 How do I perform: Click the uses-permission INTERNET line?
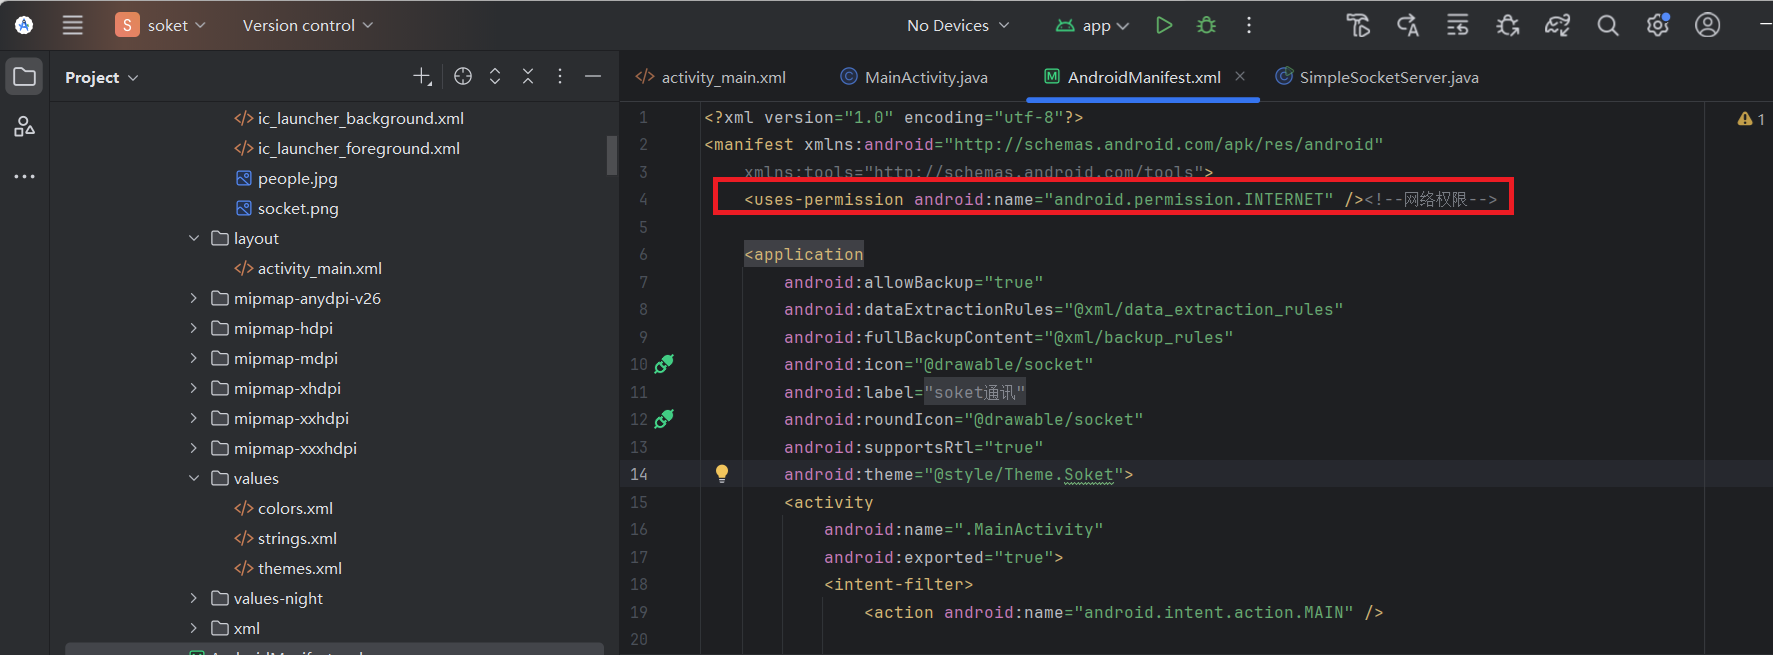pyautogui.click(x=1120, y=199)
